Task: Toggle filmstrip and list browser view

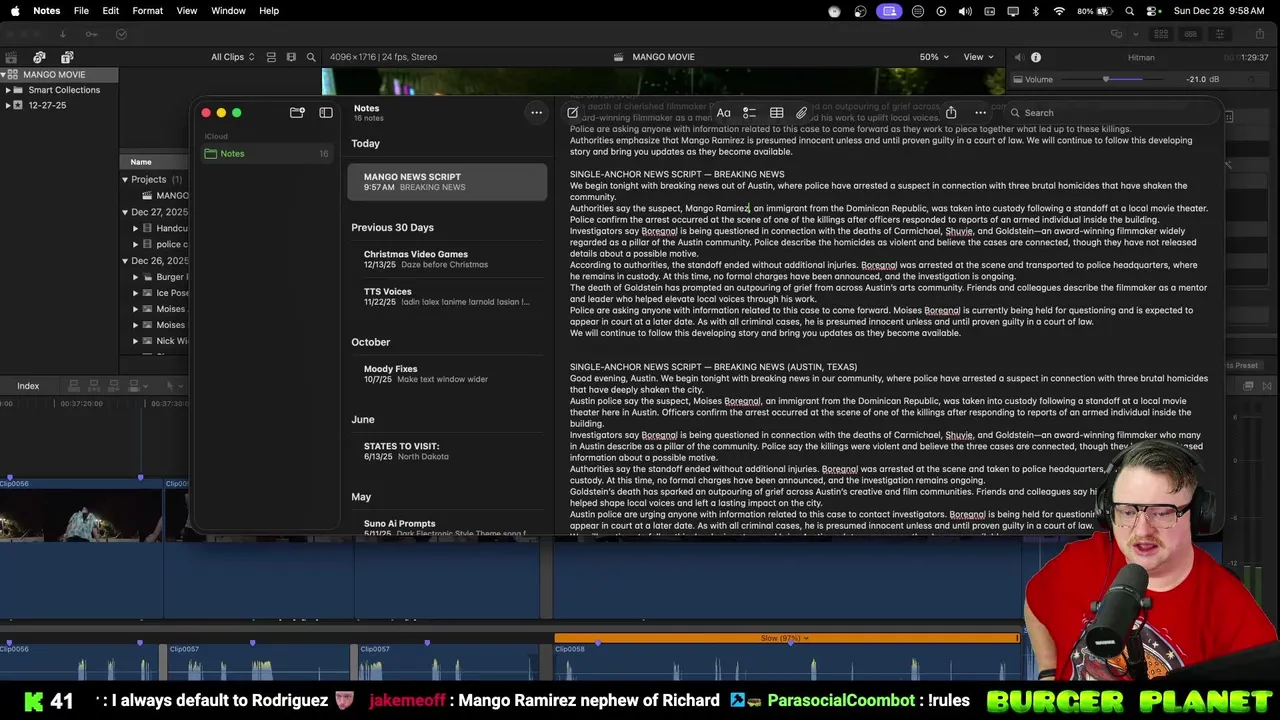Action: (x=291, y=57)
